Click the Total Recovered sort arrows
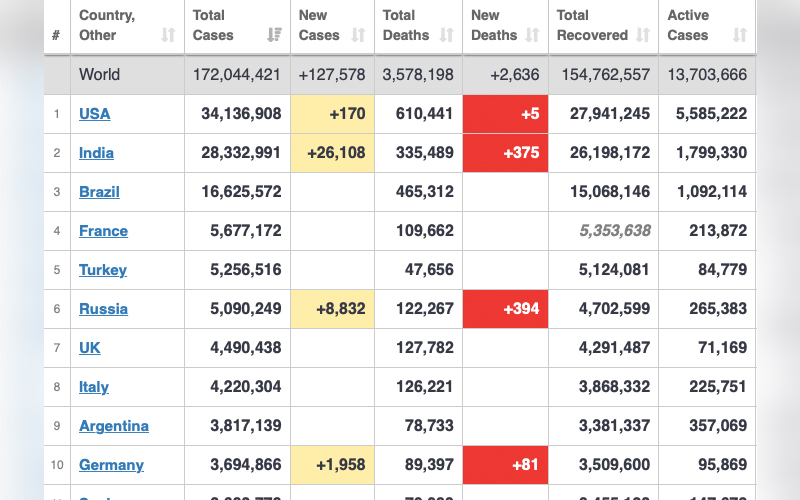 click(x=643, y=35)
